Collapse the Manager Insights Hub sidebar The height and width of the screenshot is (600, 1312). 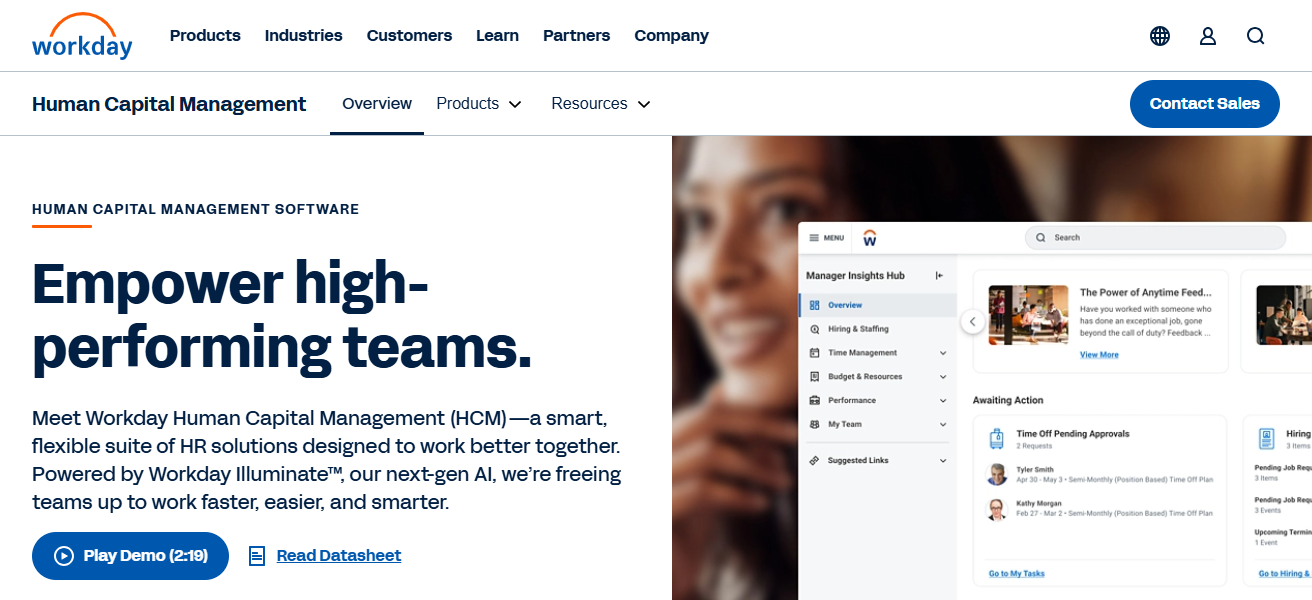click(x=939, y=276)
